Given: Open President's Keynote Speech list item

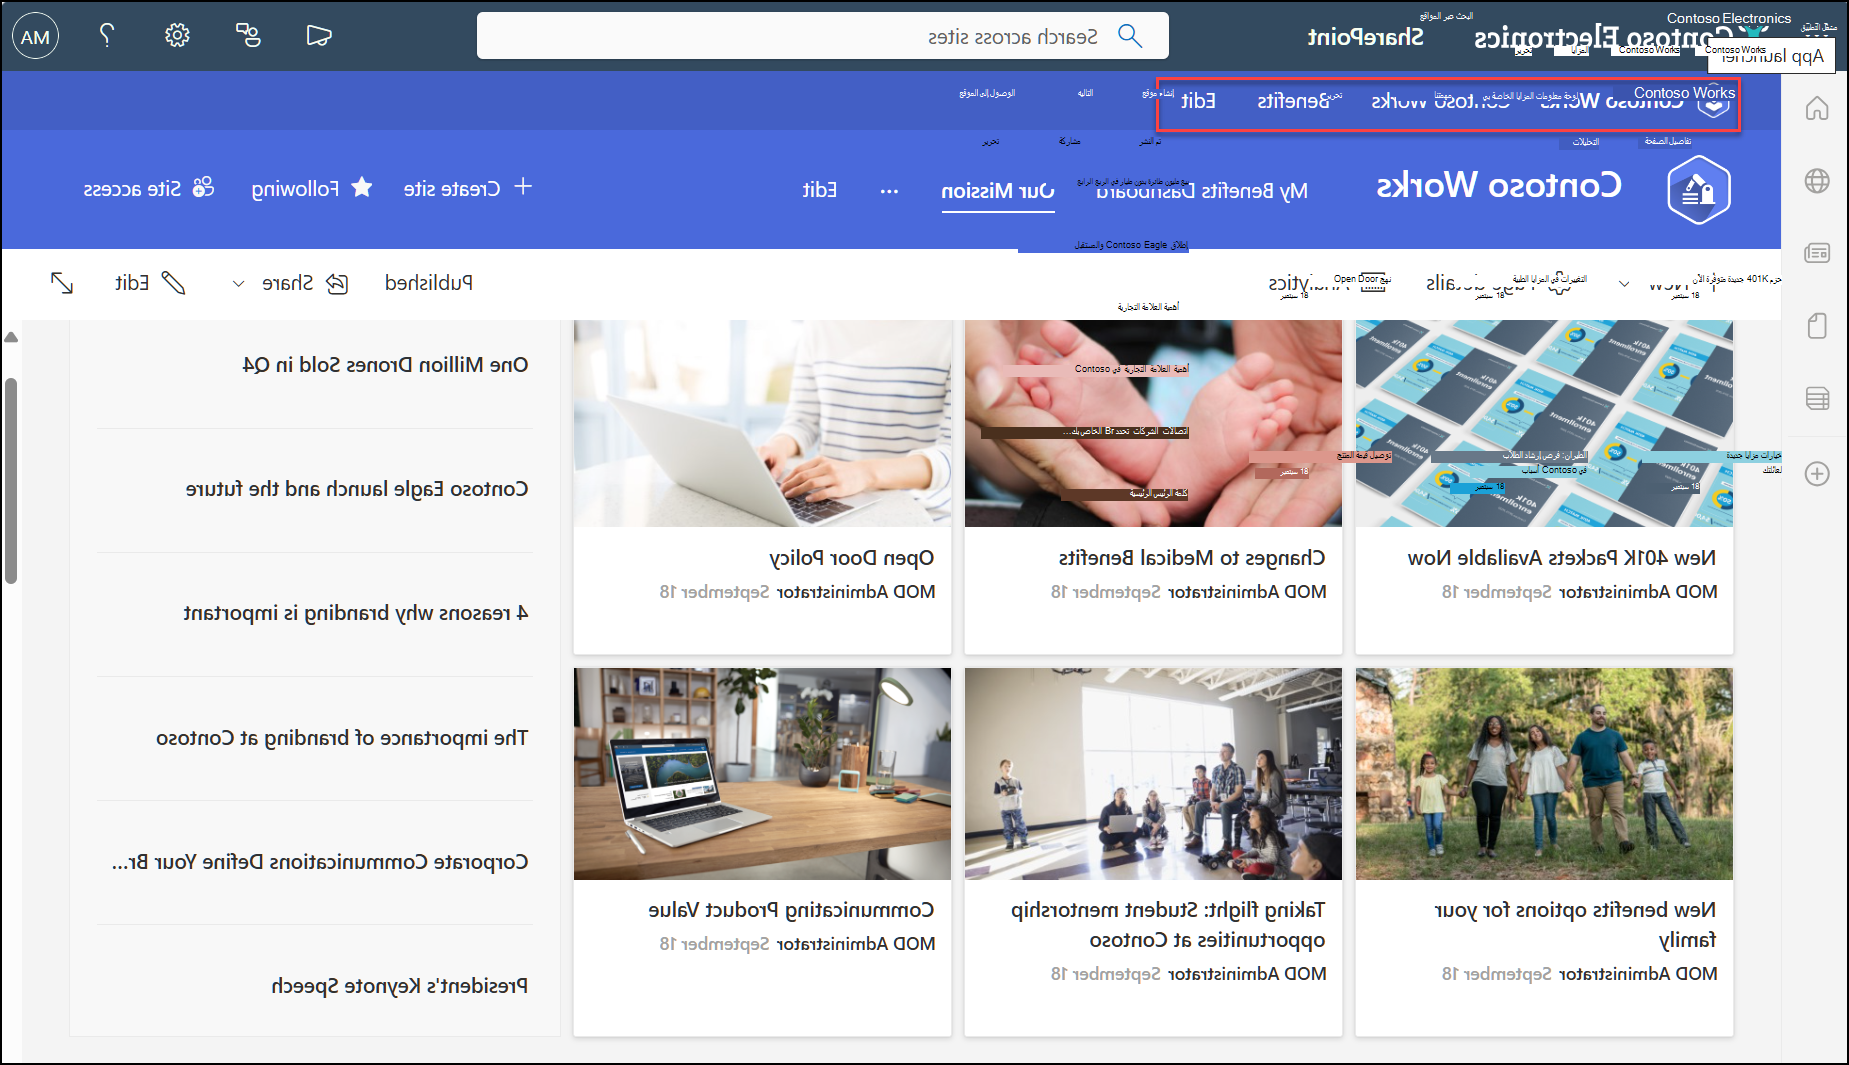Looking at the screenshot, I should (x=400, y=986).
